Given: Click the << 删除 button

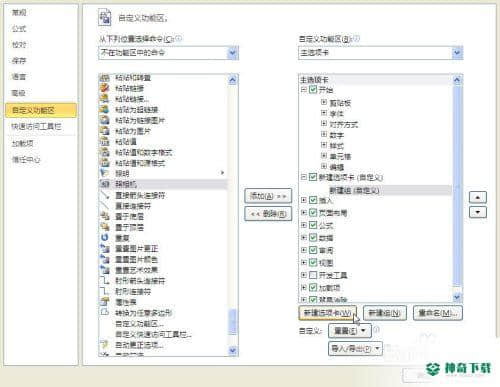Looking at the screenshot, I should pyautogui.click(x=268, y=214).
